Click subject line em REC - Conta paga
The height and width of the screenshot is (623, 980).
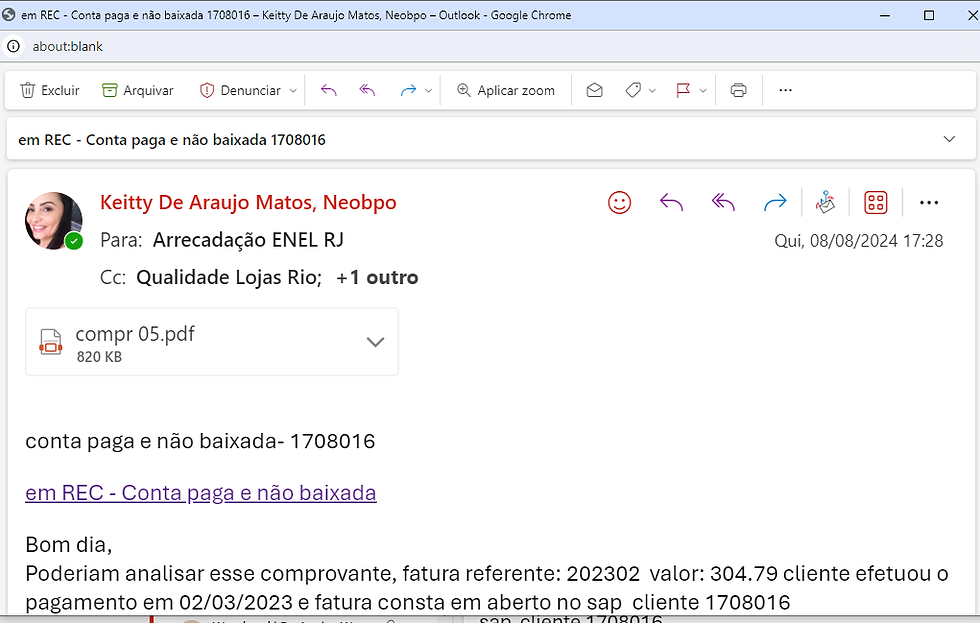[x=172, y=139]
